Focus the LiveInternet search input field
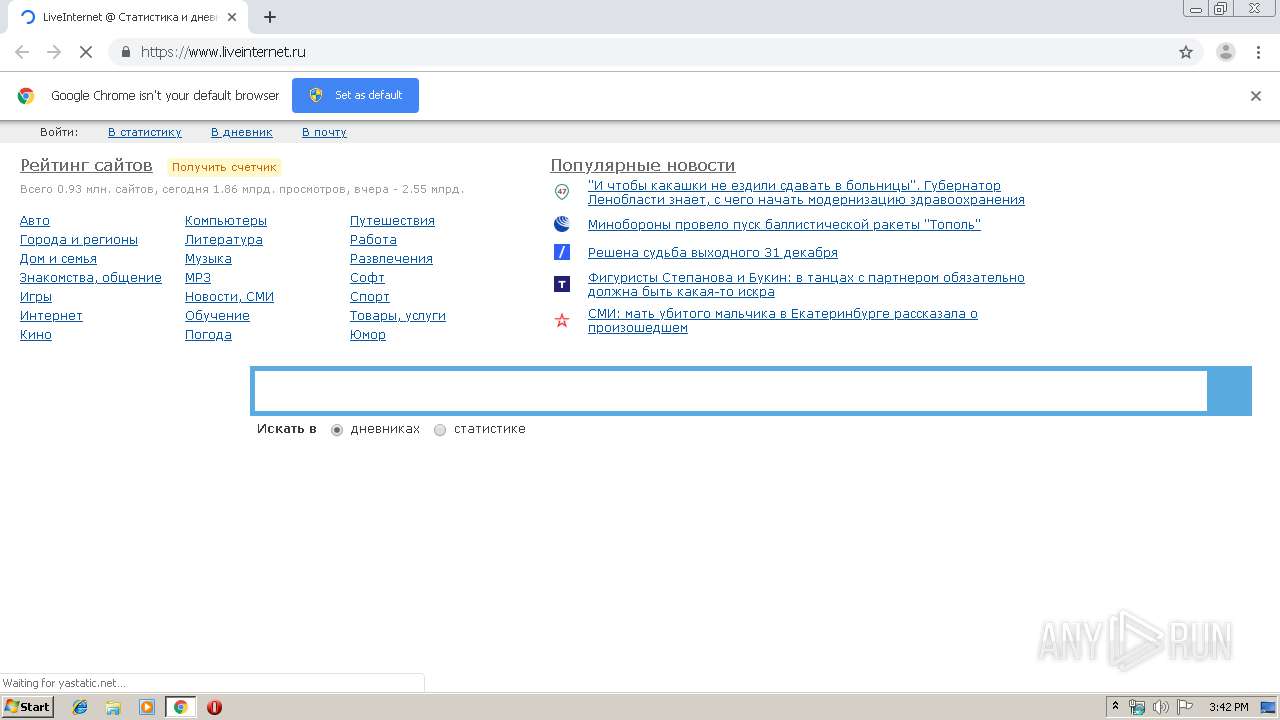Viewport: 1280px width, 720px height. point(730,391)
